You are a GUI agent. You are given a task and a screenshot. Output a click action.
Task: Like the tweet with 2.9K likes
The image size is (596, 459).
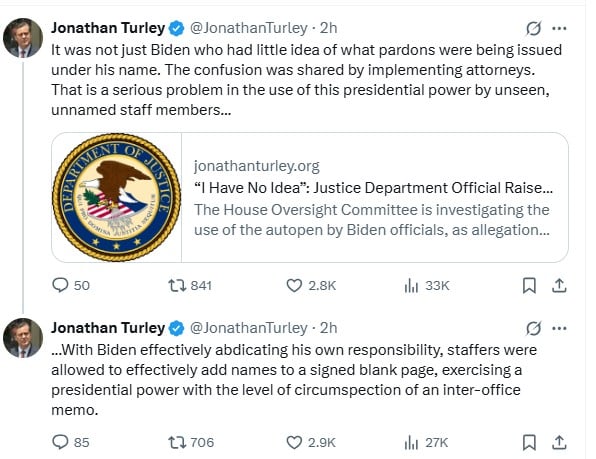(x=311, y=442)
